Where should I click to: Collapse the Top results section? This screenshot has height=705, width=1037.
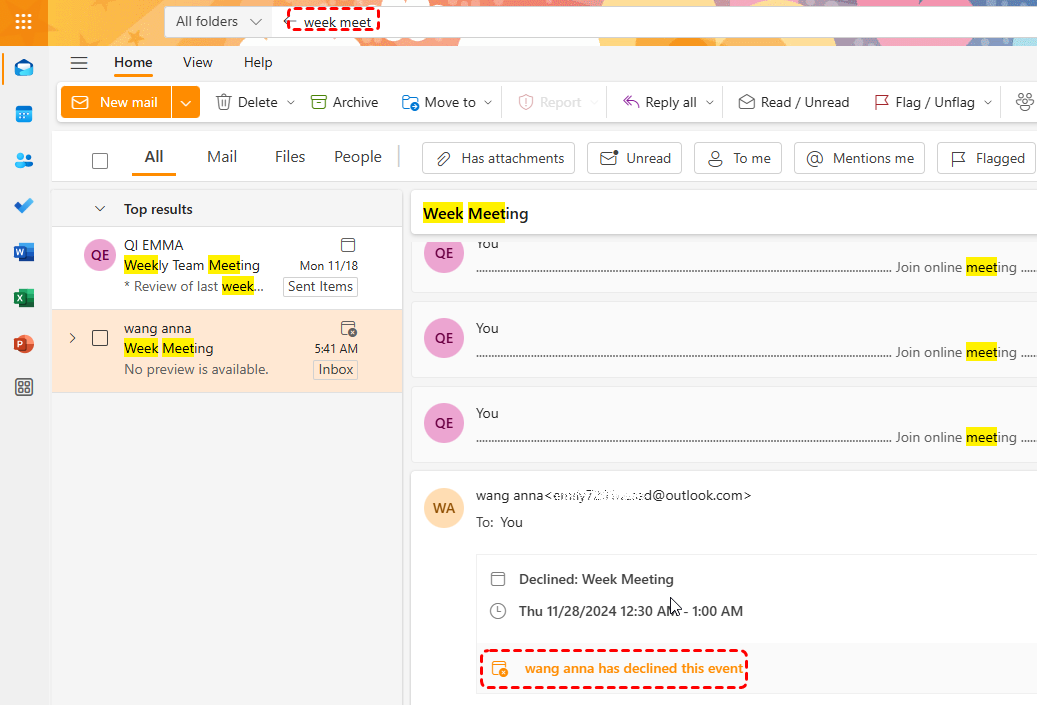point(99,209)
